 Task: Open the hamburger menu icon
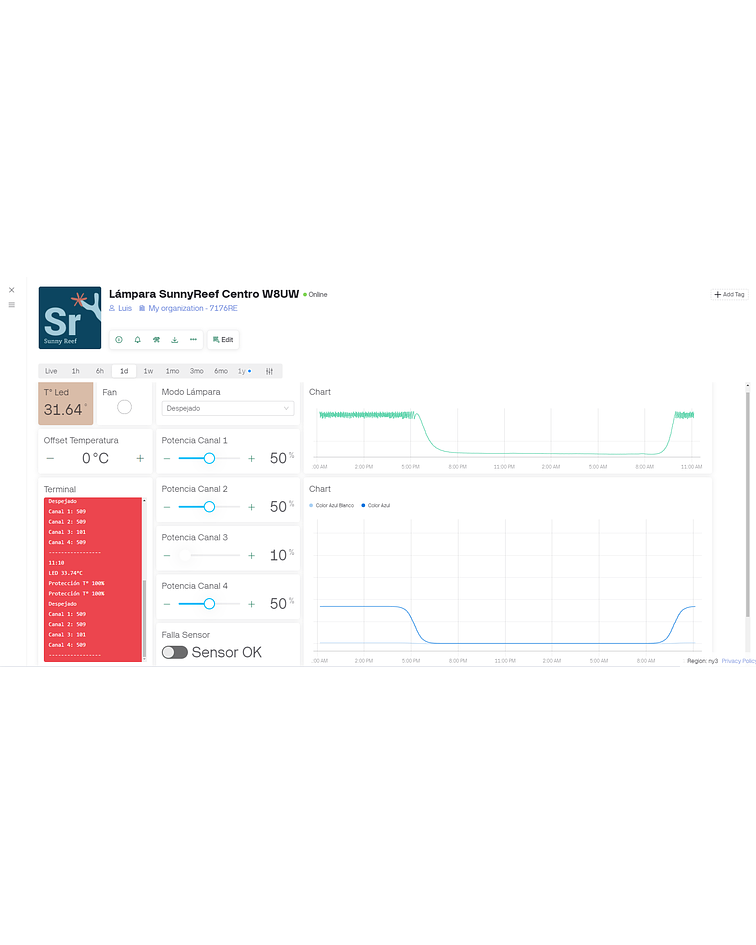pos(12,305)
